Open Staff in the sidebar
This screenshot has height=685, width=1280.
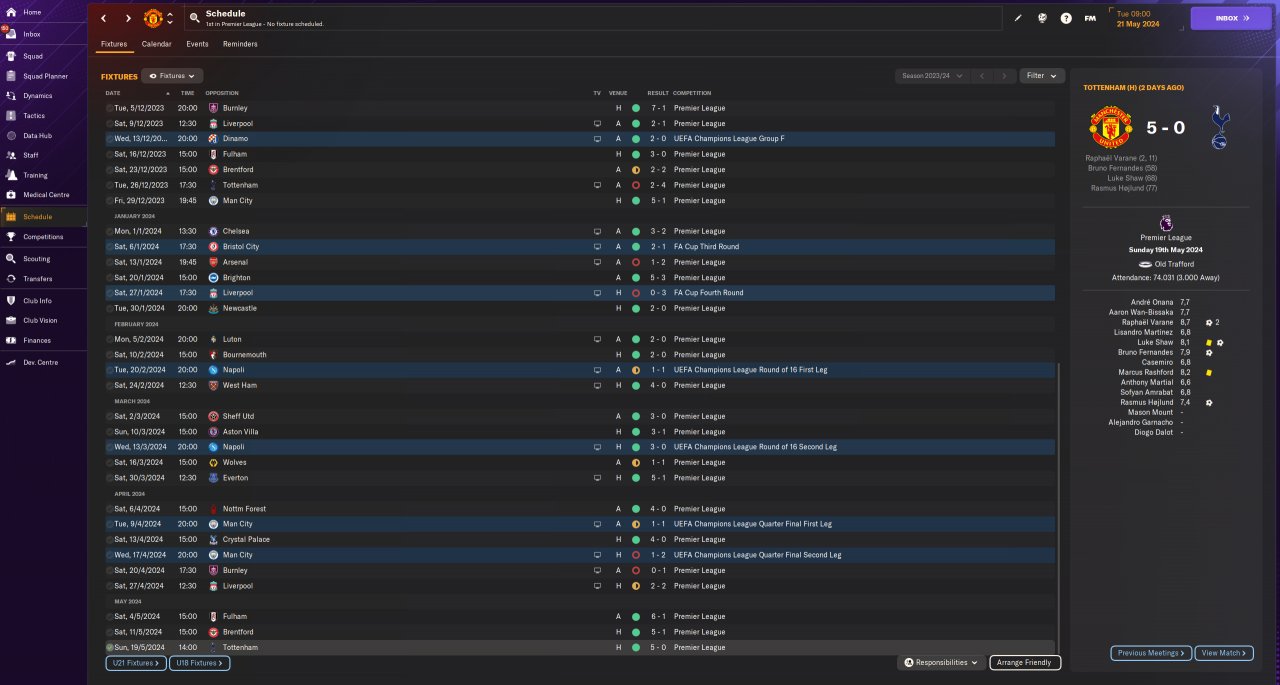[31, 155]
